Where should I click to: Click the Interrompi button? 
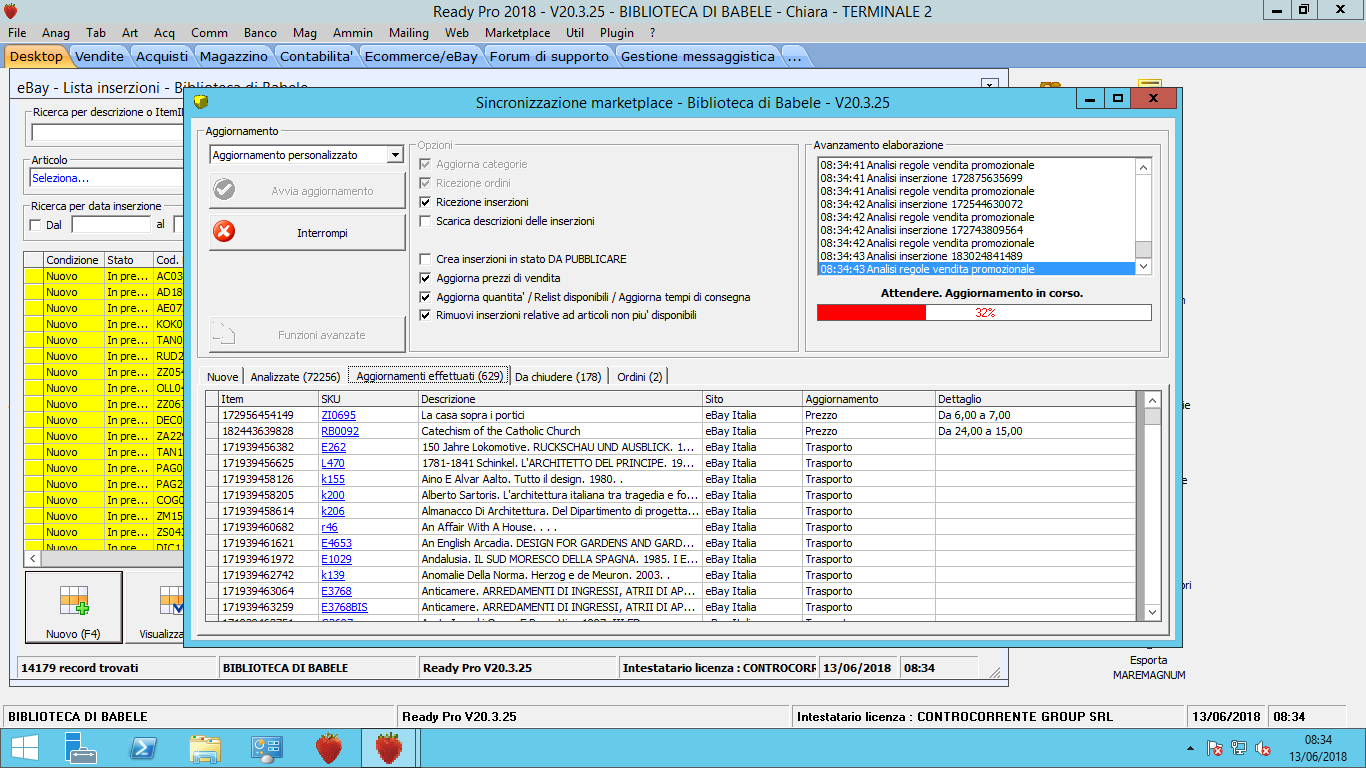(308, 232)
